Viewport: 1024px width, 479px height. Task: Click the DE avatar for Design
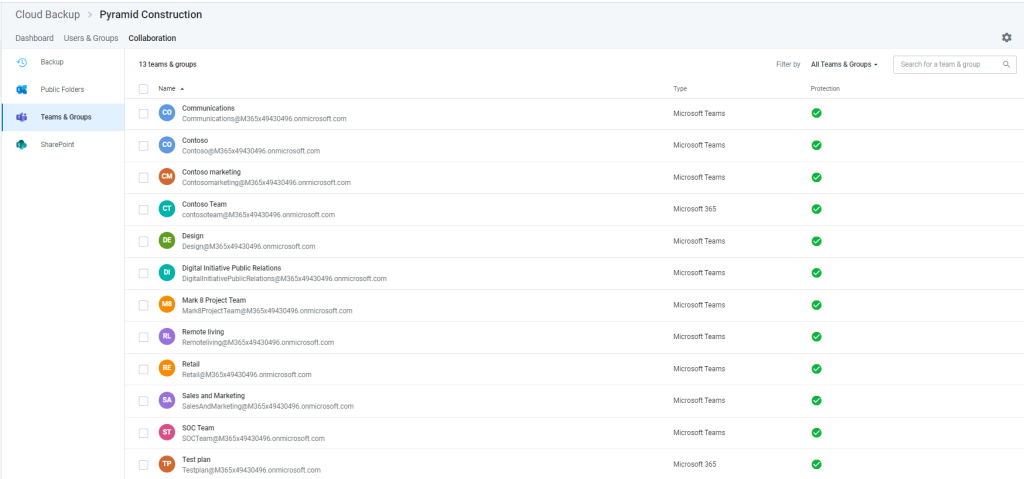coord(167,241)
